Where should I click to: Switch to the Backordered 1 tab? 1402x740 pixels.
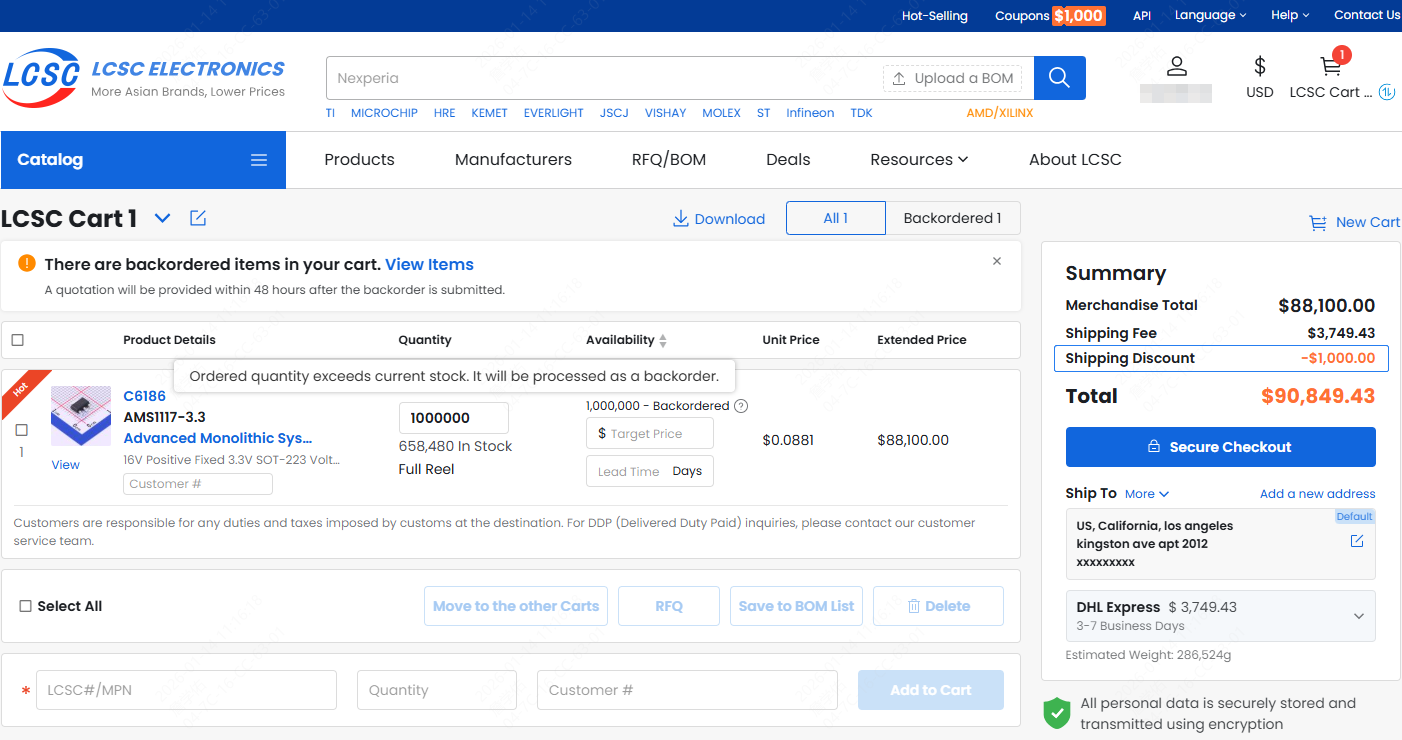(x=952, y=218)
